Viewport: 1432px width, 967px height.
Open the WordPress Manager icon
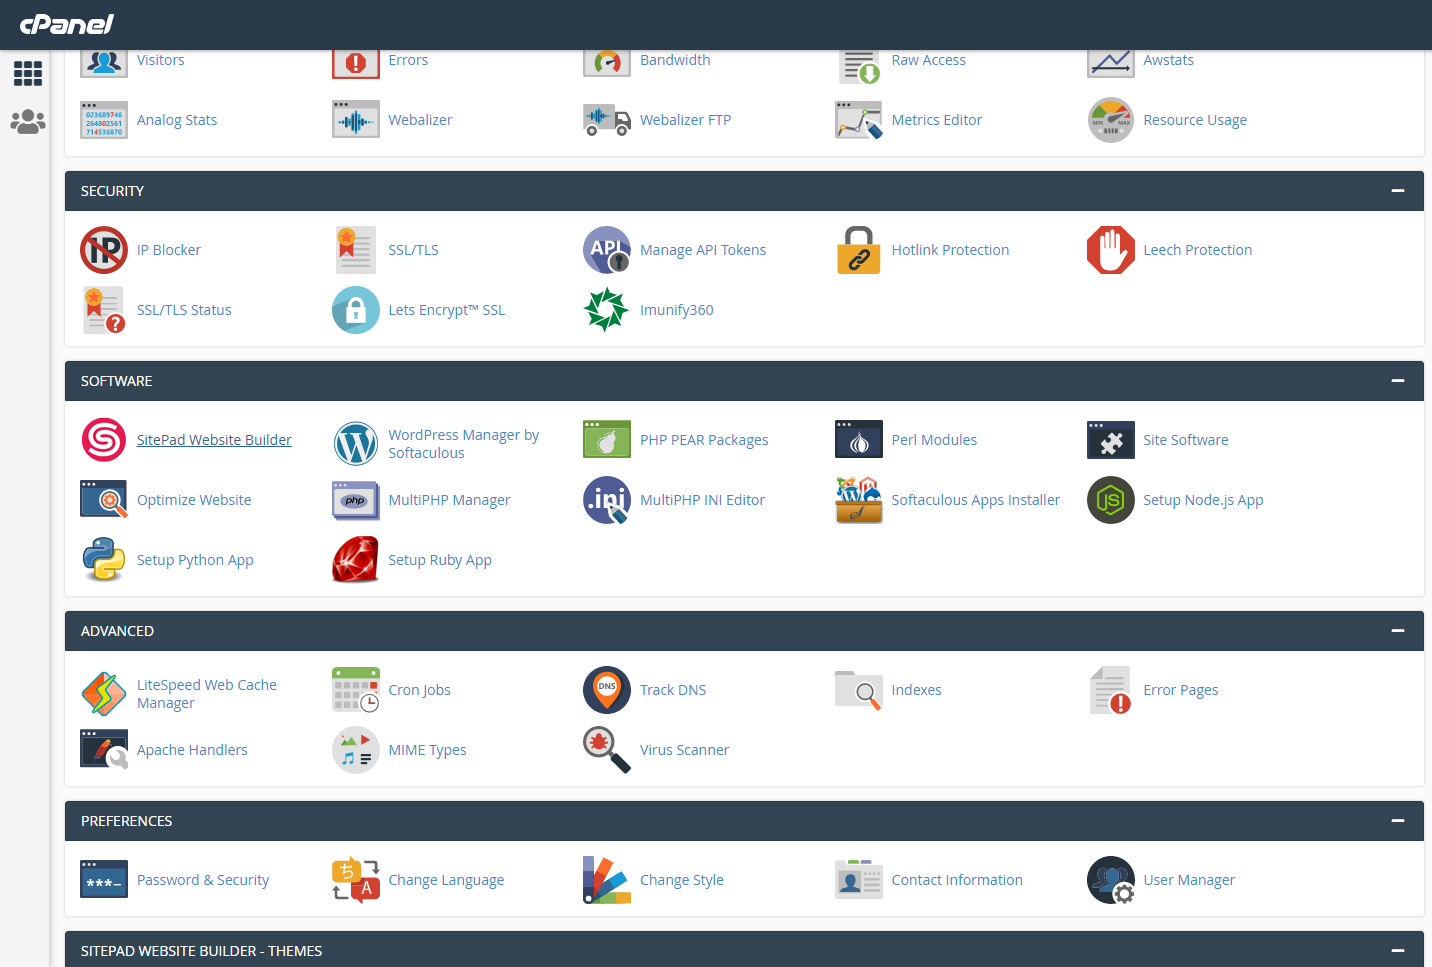pos(356,444)
